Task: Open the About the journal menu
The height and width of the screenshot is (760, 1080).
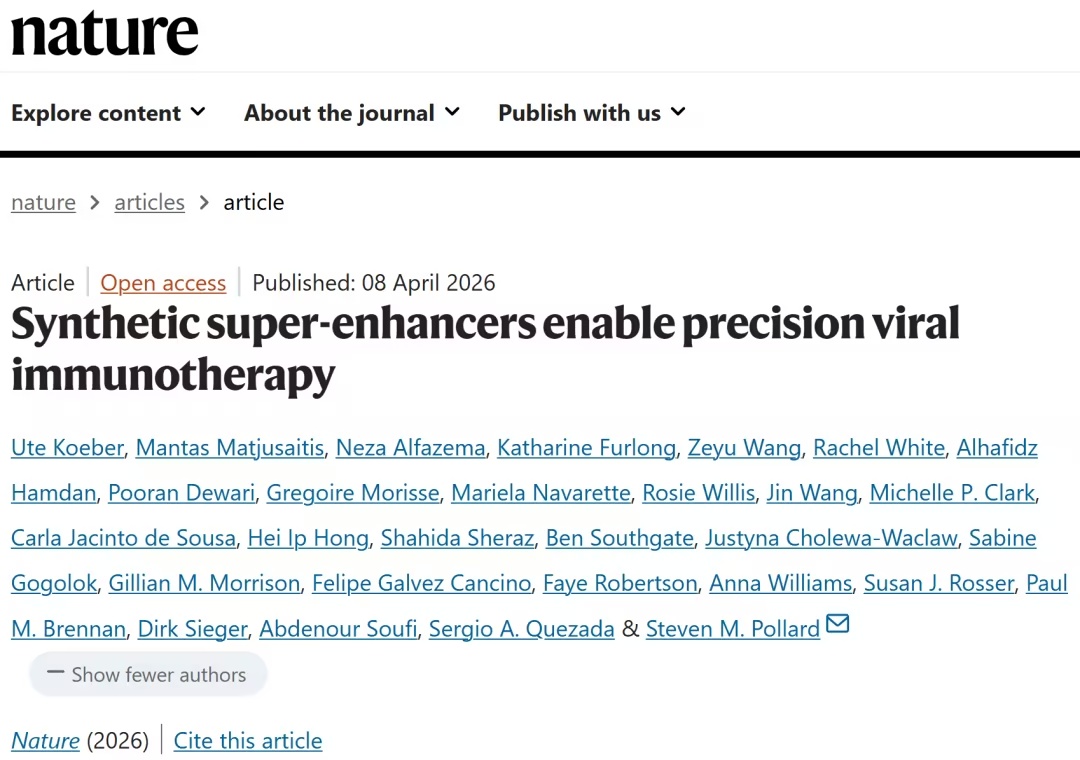Action: (352, 113)
